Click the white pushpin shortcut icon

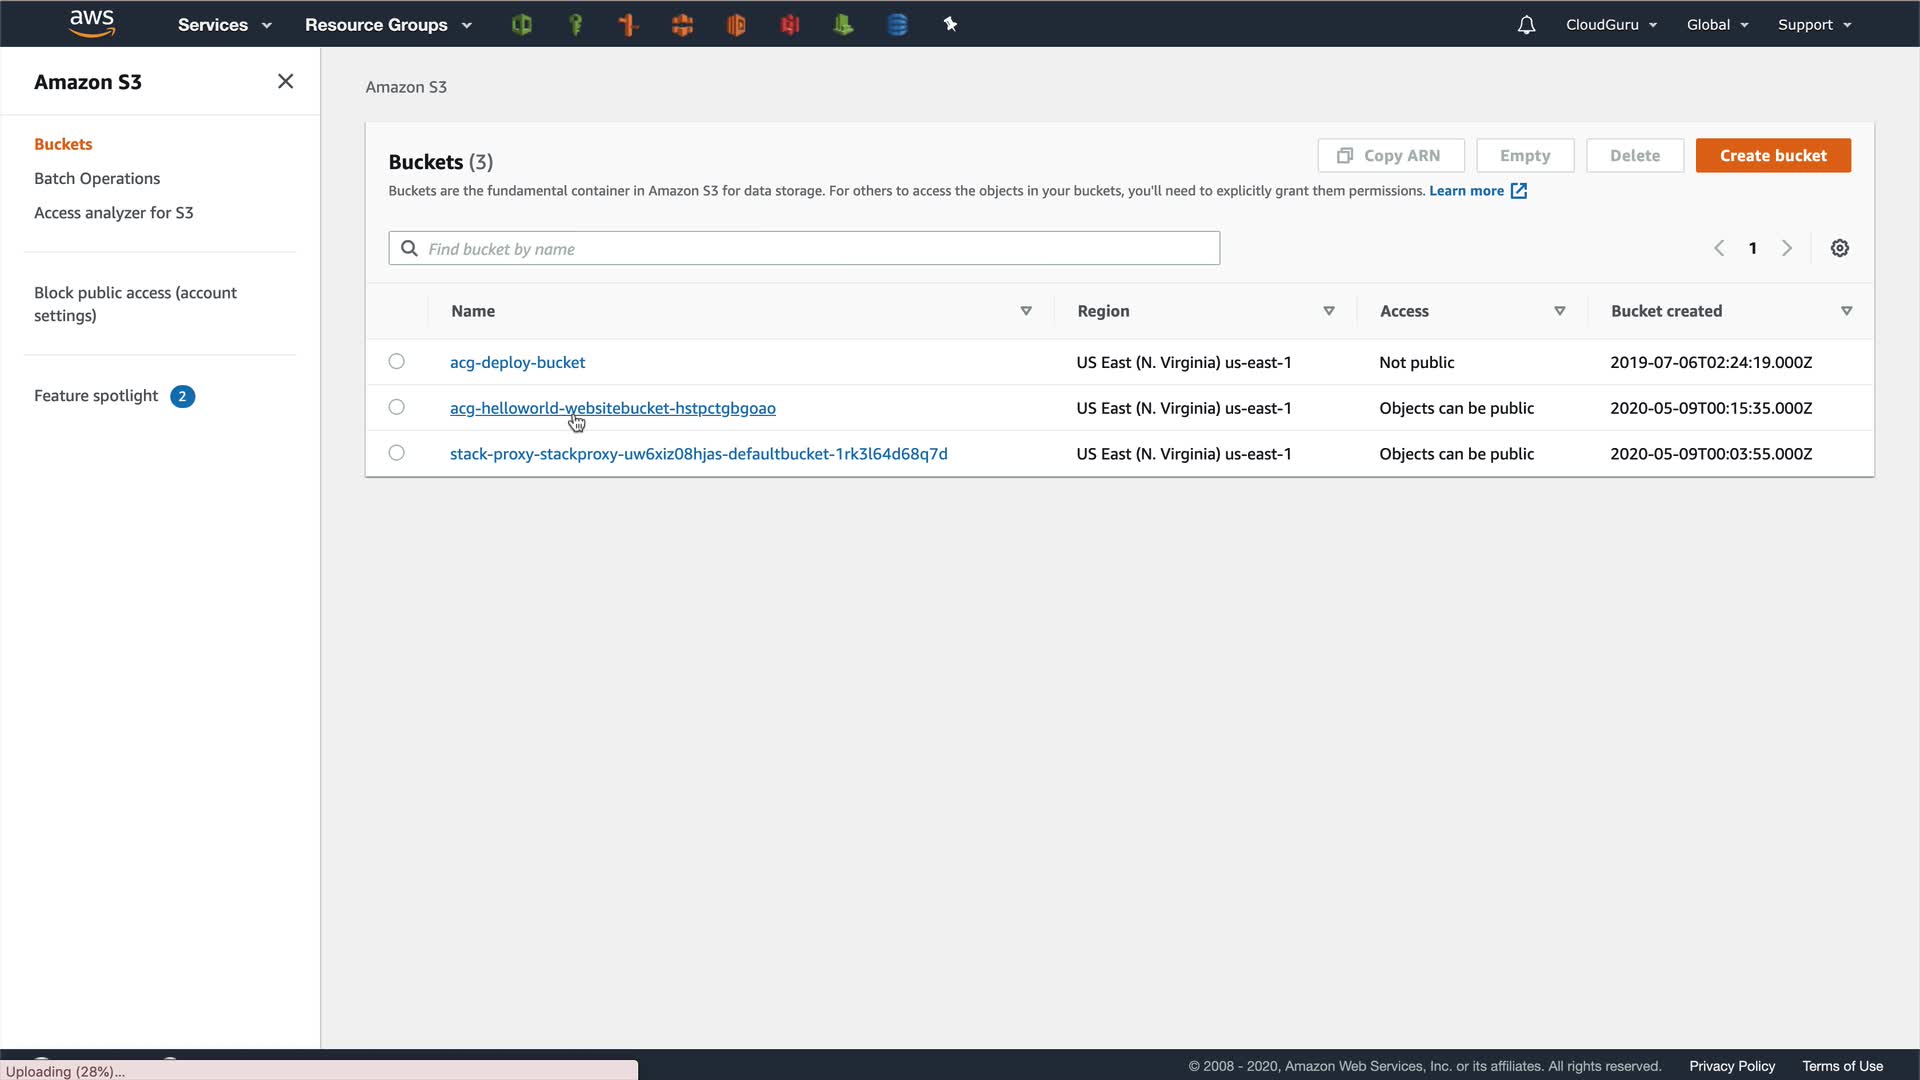point(950,25)
